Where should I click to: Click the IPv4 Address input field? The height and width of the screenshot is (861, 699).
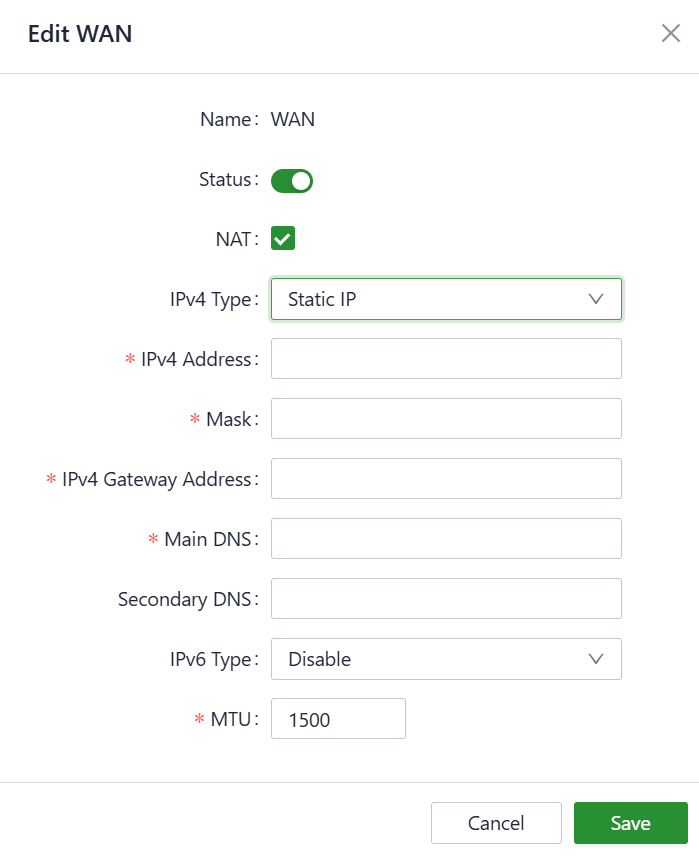click(x=446, y=359)
